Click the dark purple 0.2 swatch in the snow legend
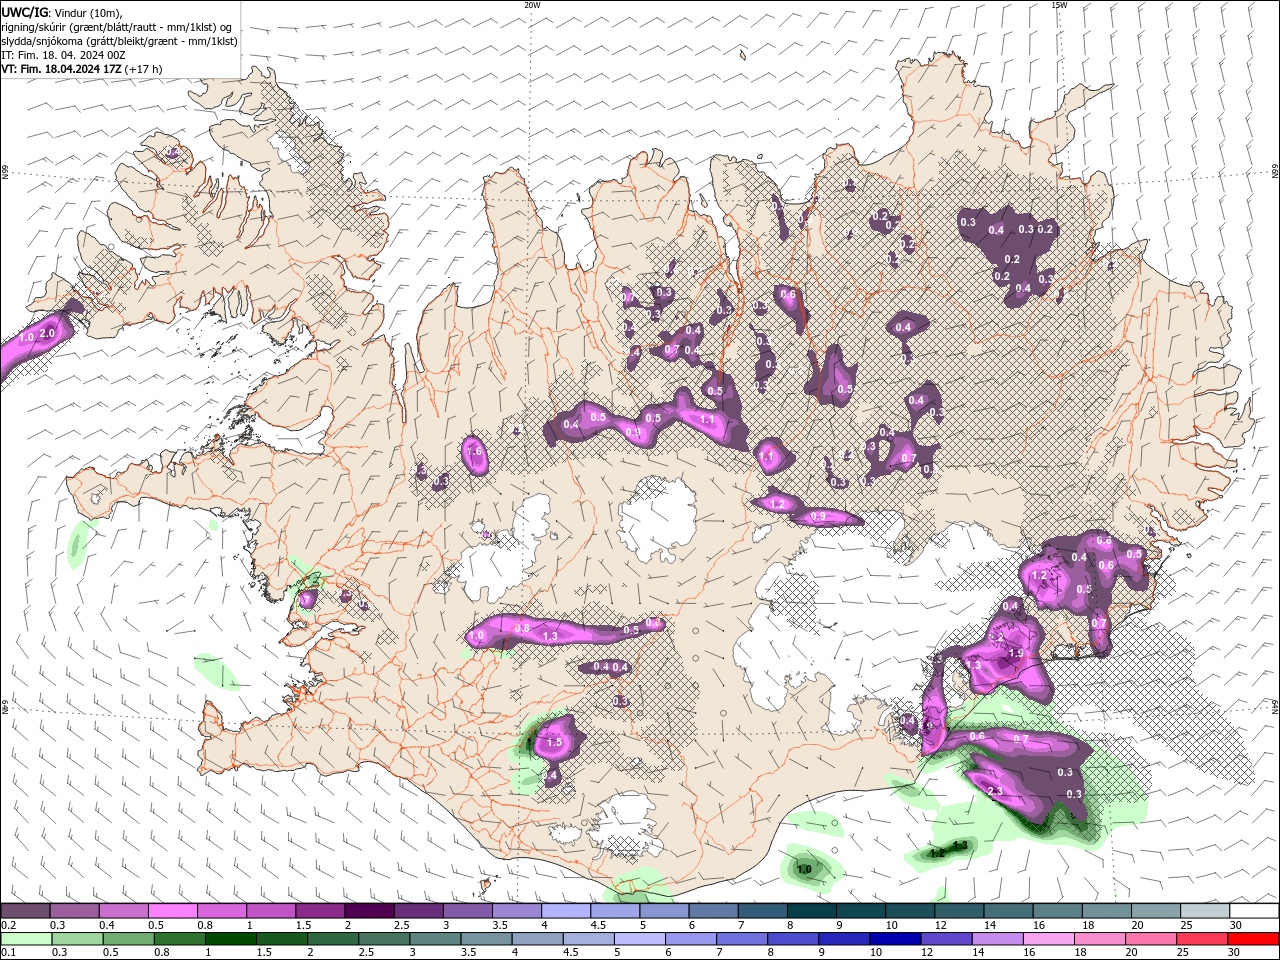The image size is (1280, 960). pos(25,911)
